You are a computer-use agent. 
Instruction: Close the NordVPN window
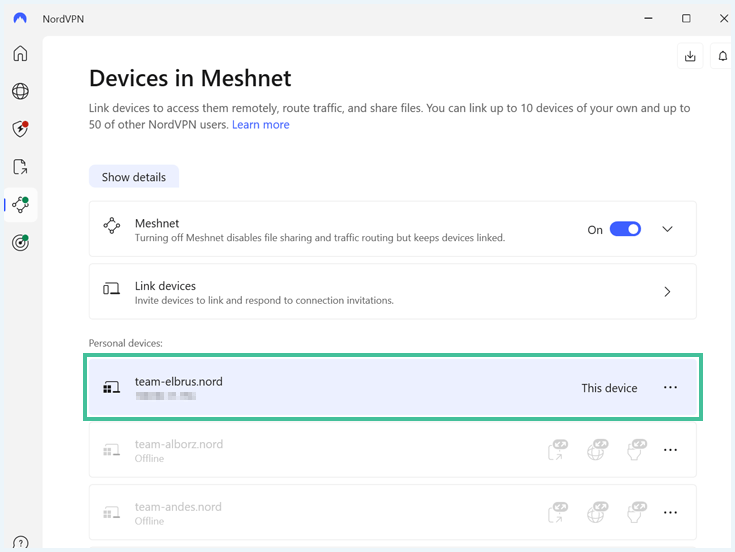tap(724, 18)
